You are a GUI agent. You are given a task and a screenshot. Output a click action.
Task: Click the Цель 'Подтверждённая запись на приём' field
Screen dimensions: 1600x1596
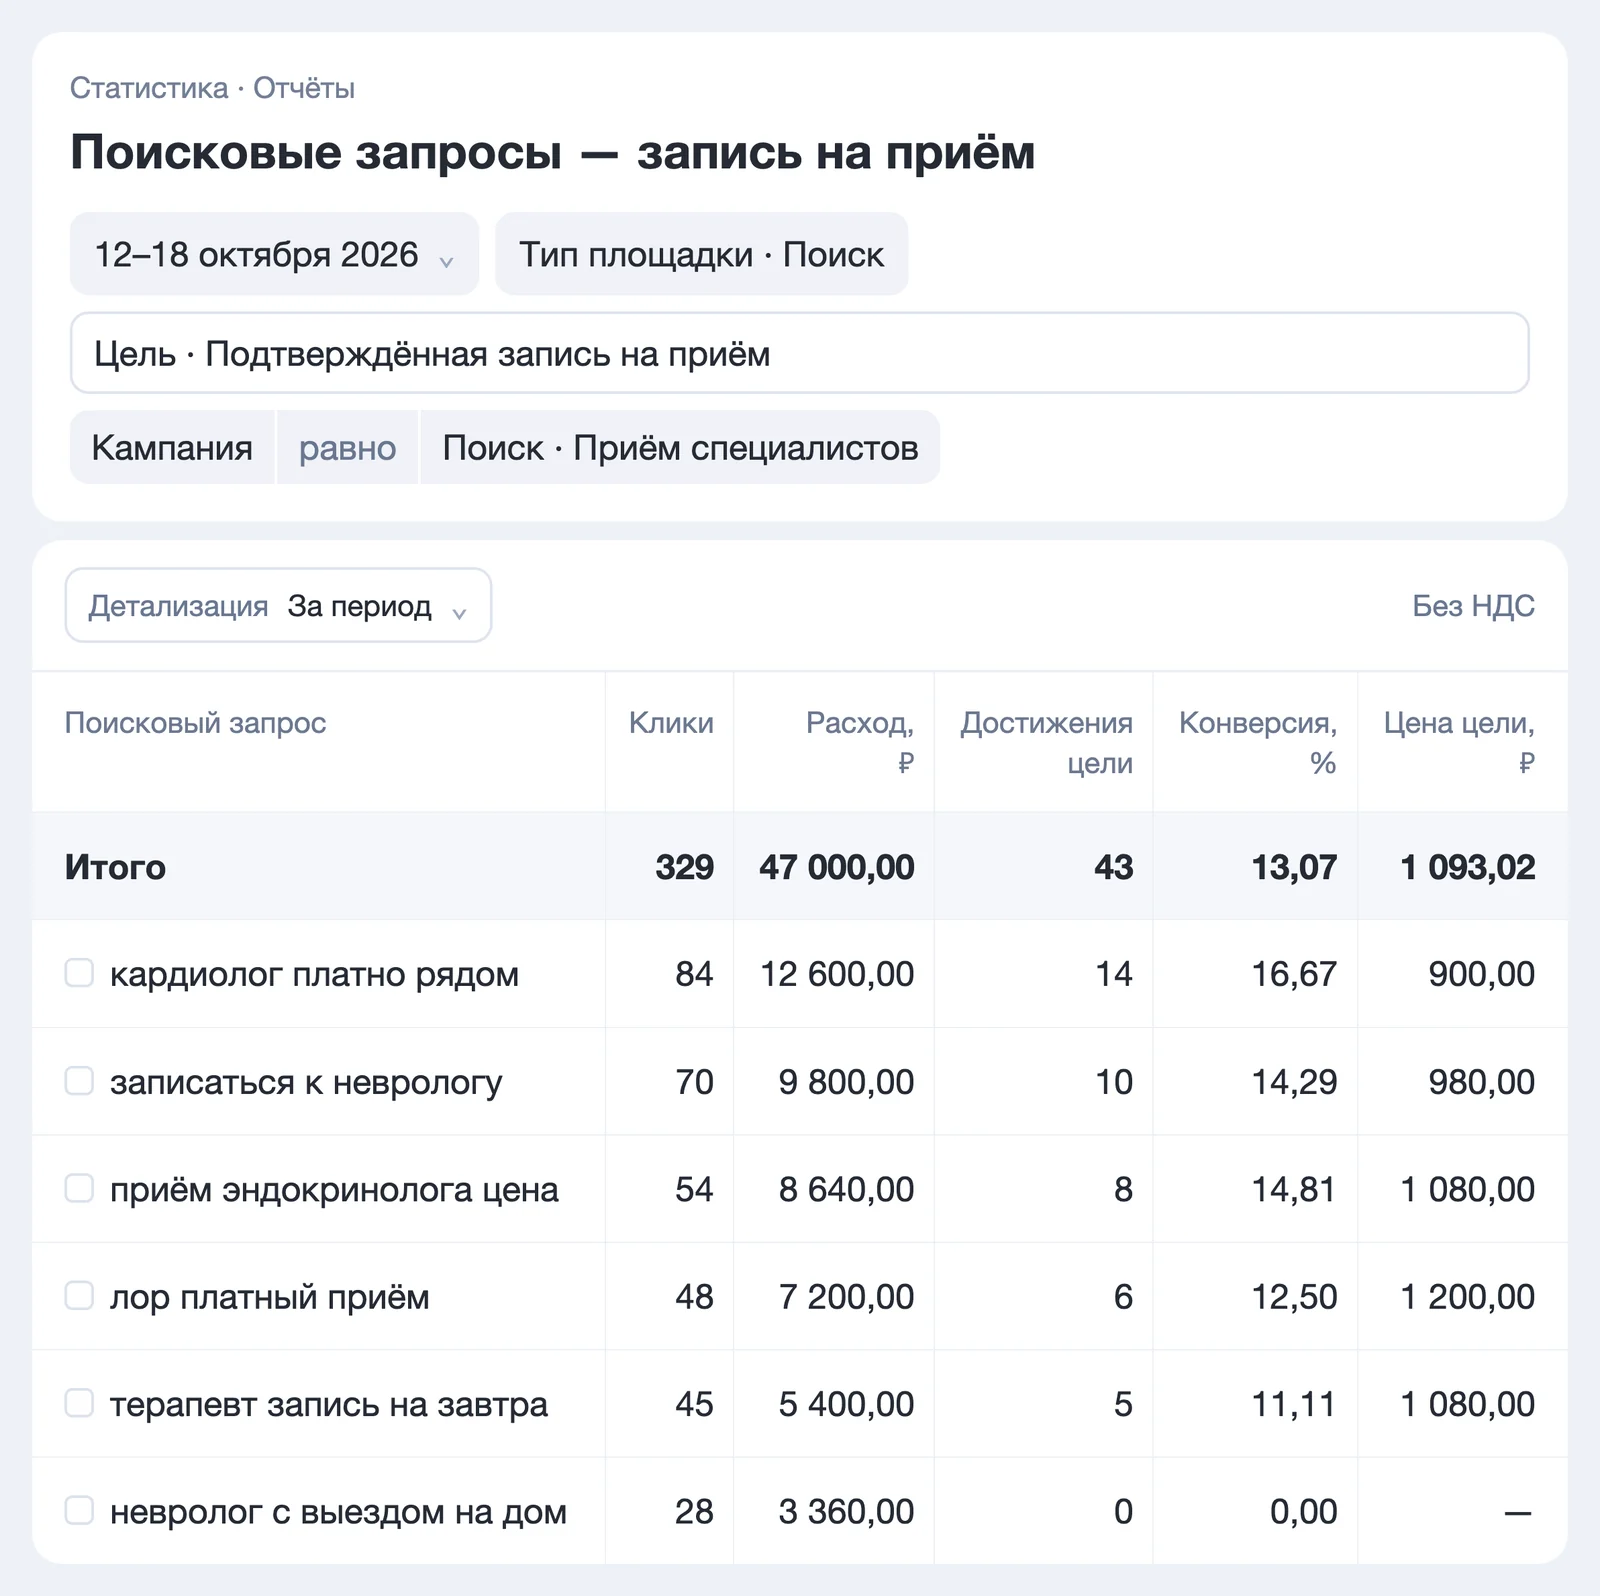click(x=799, y=353)
